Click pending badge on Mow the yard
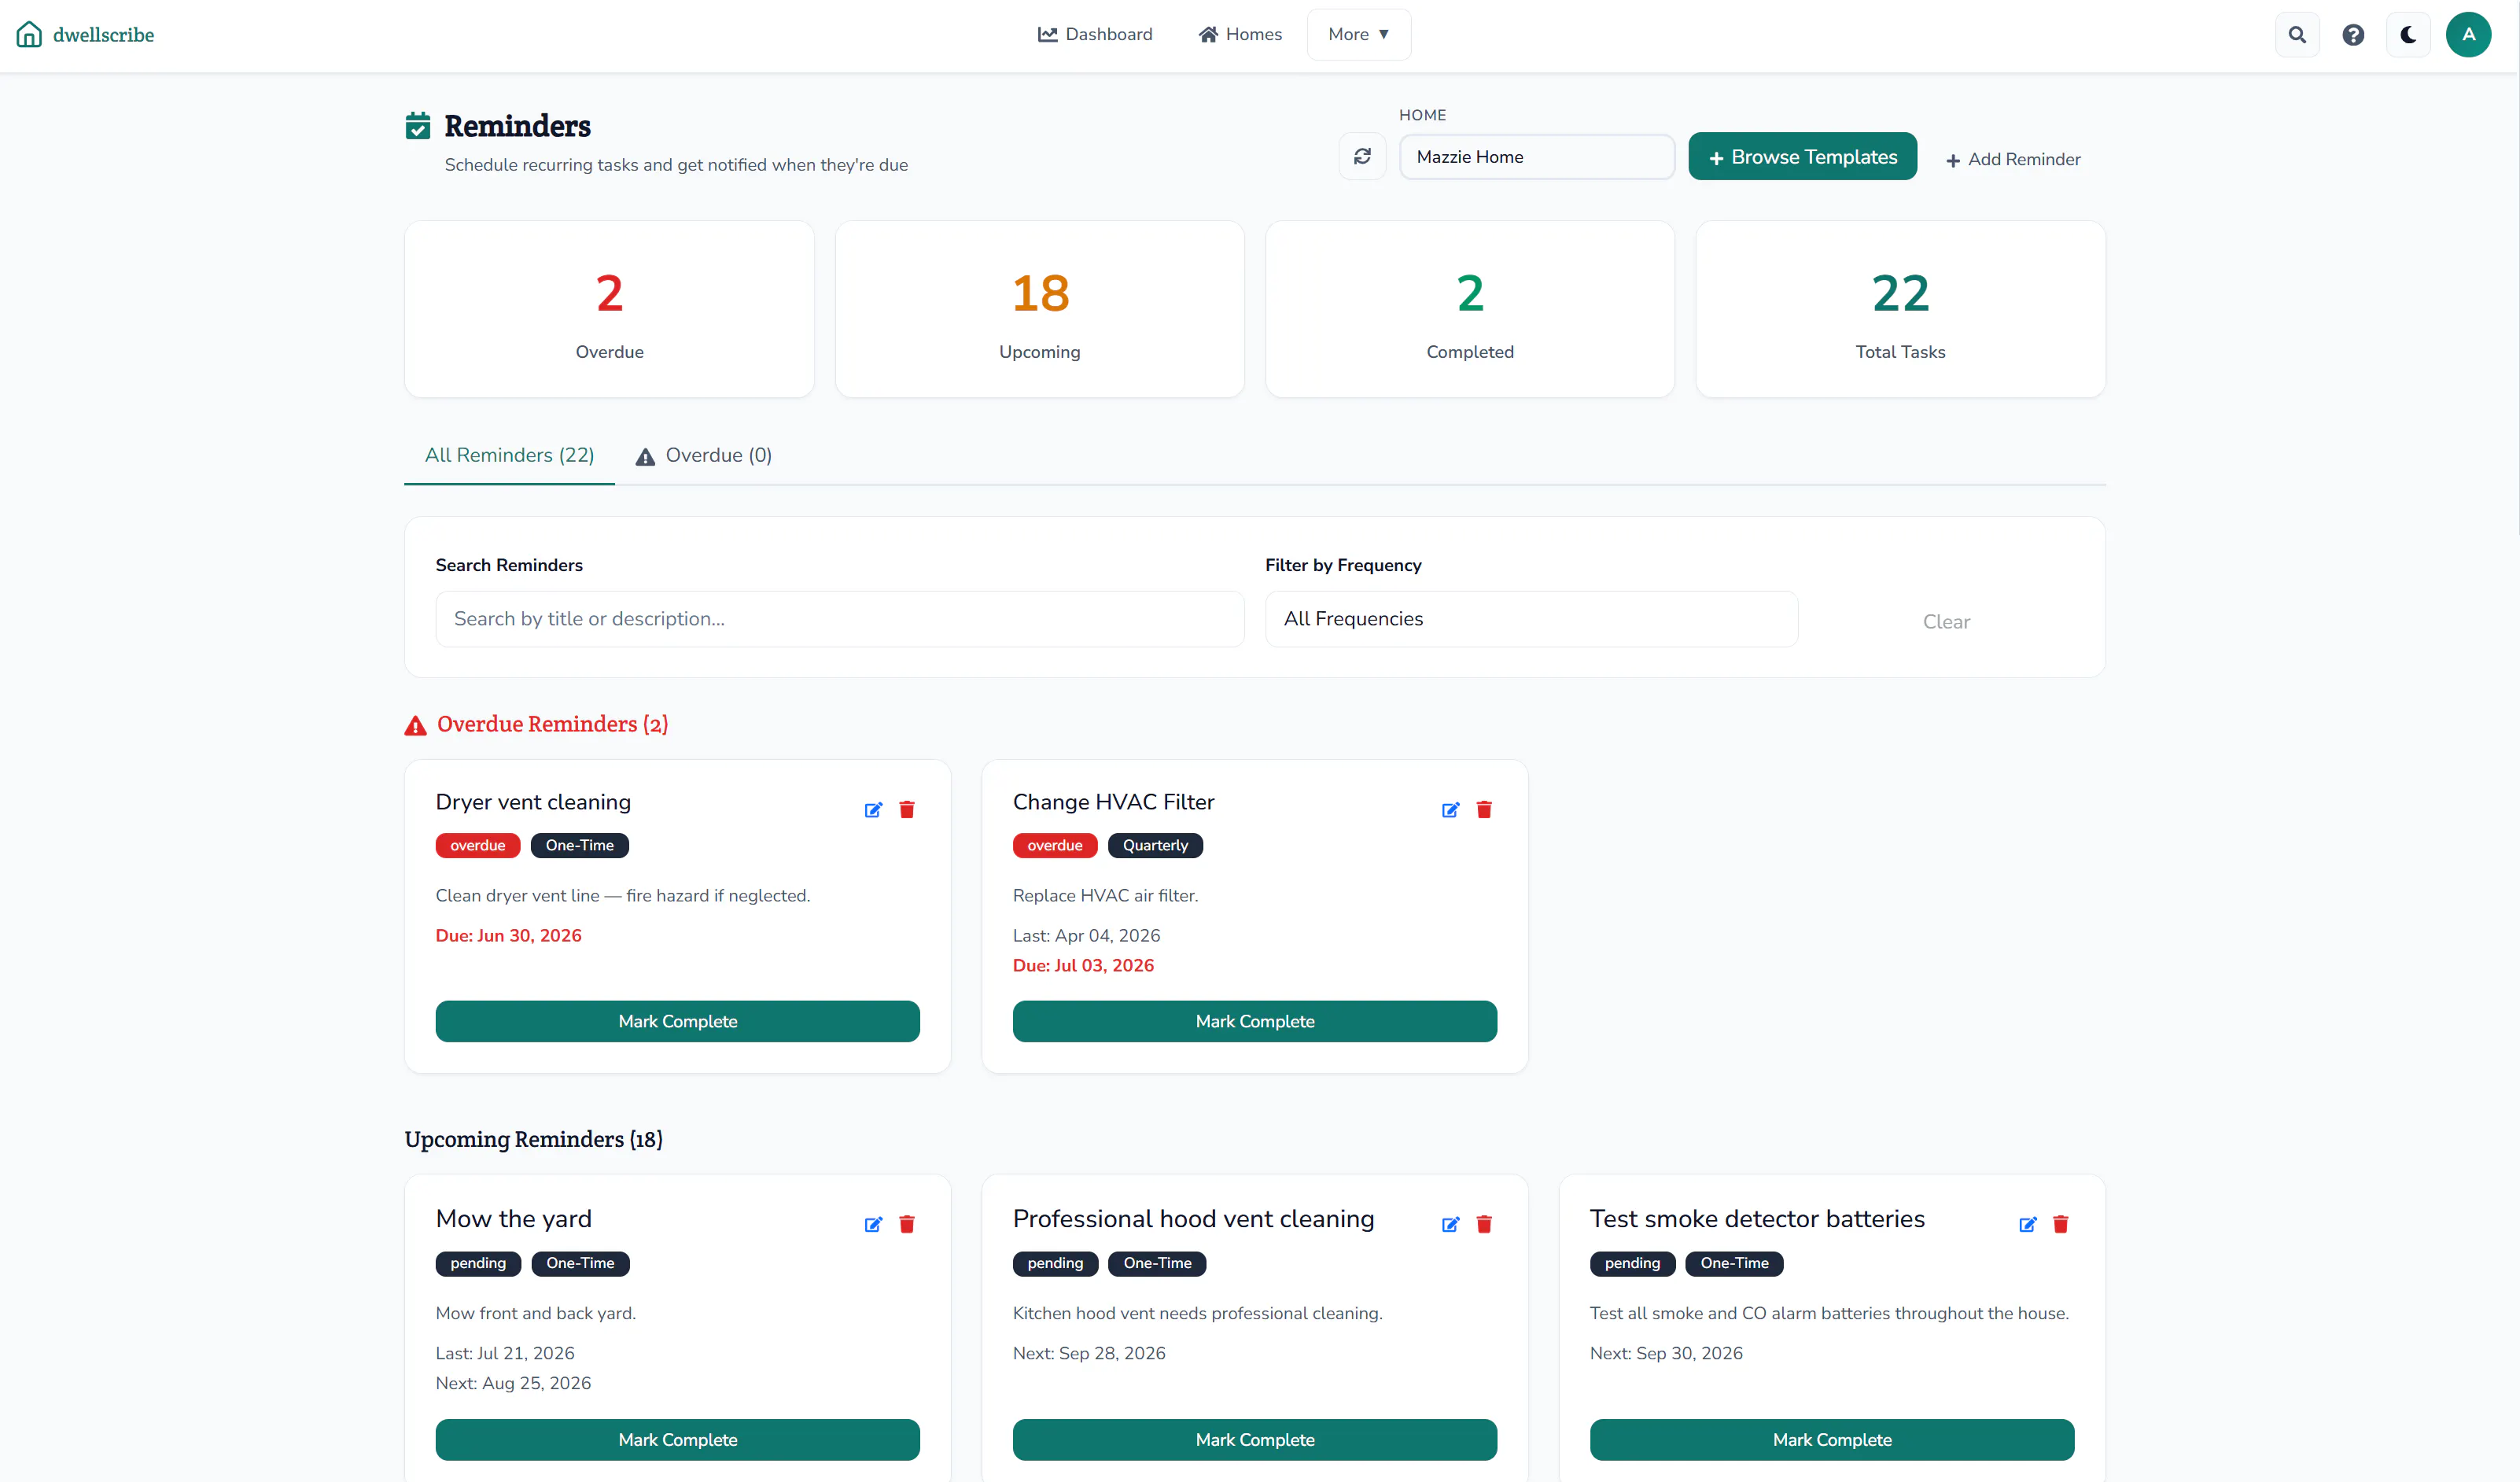Viewport: 2520px width, 1482px height. pyautogui.click(x=478, y=1264)
